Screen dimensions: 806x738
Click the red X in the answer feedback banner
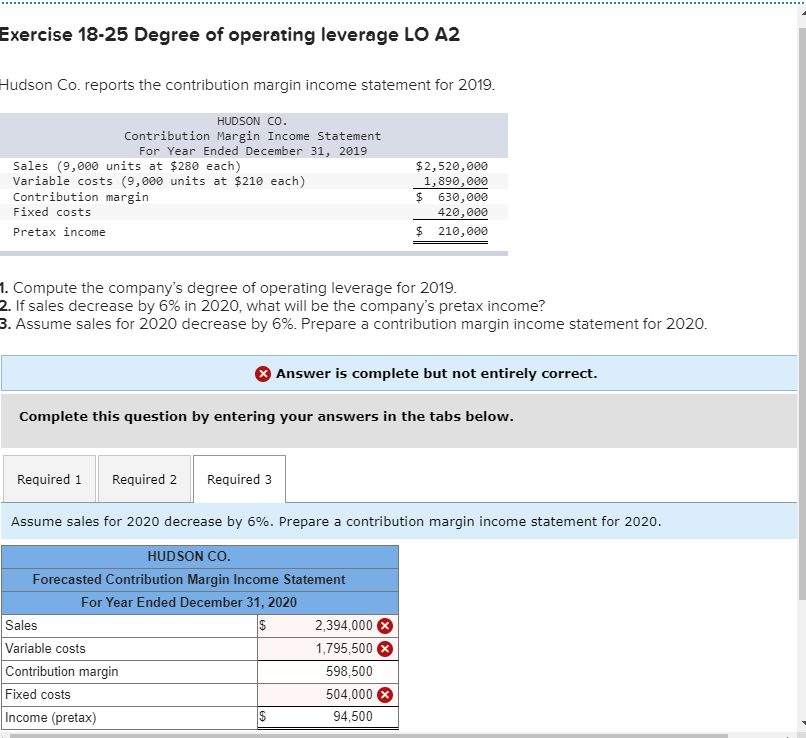(x=263, y=372)
